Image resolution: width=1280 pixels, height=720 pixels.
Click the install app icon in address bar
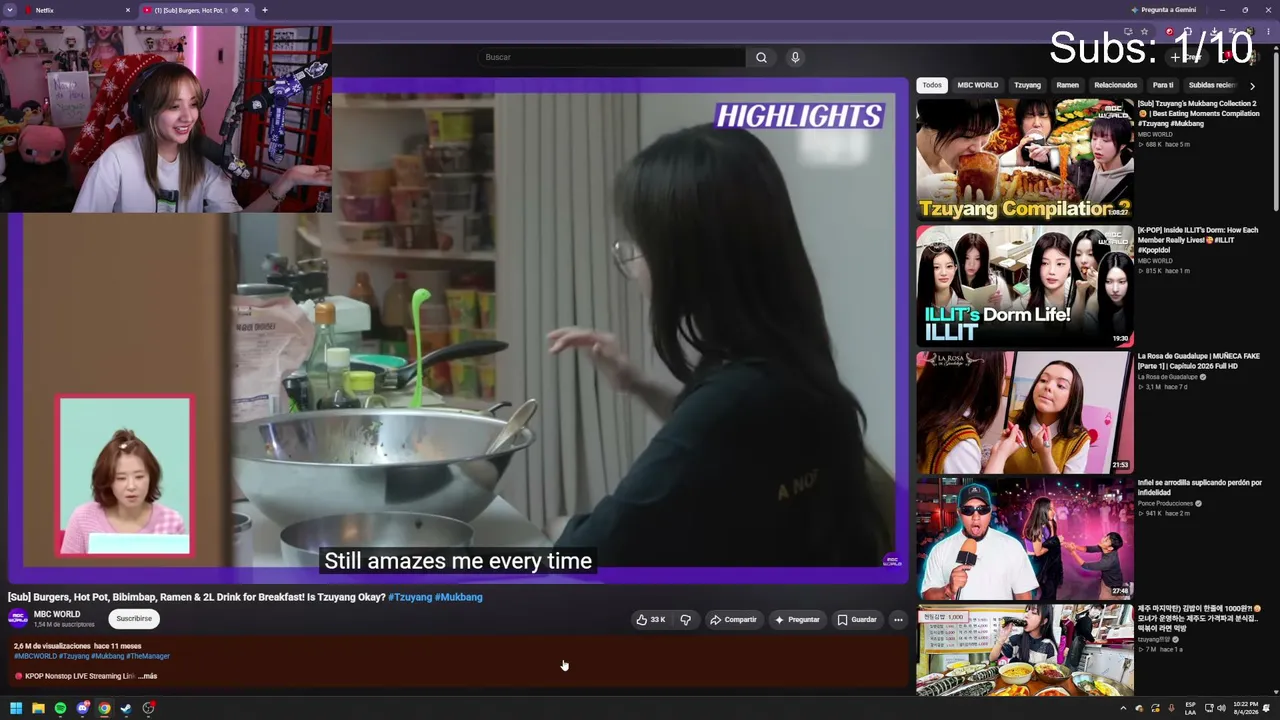pyautogui.click(x=1128, y=32)
